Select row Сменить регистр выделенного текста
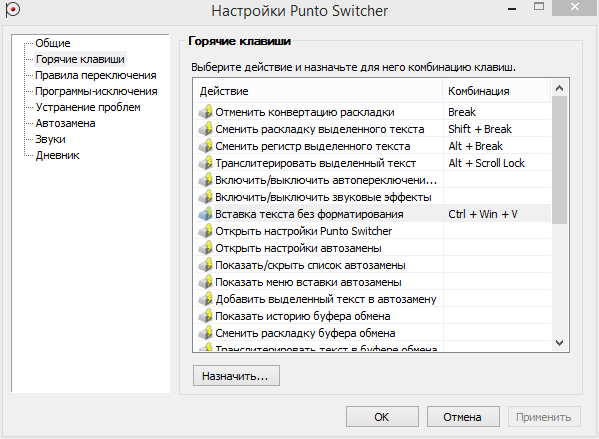The image size is (599, 439). (372, 146)
